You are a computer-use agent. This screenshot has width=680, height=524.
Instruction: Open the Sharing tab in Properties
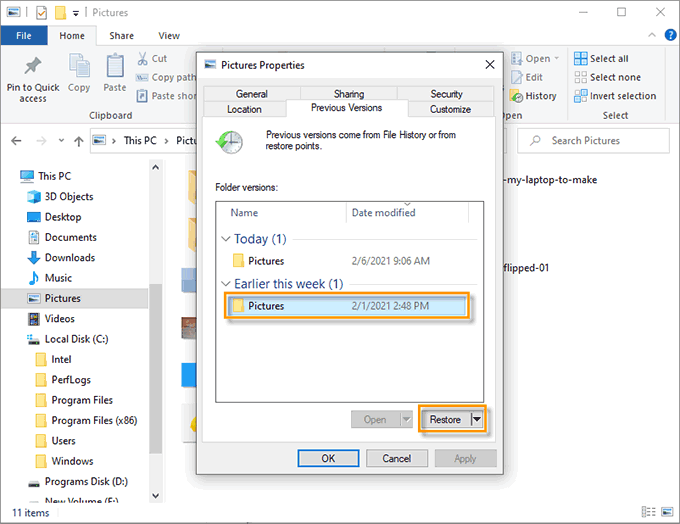coord(349,94)
